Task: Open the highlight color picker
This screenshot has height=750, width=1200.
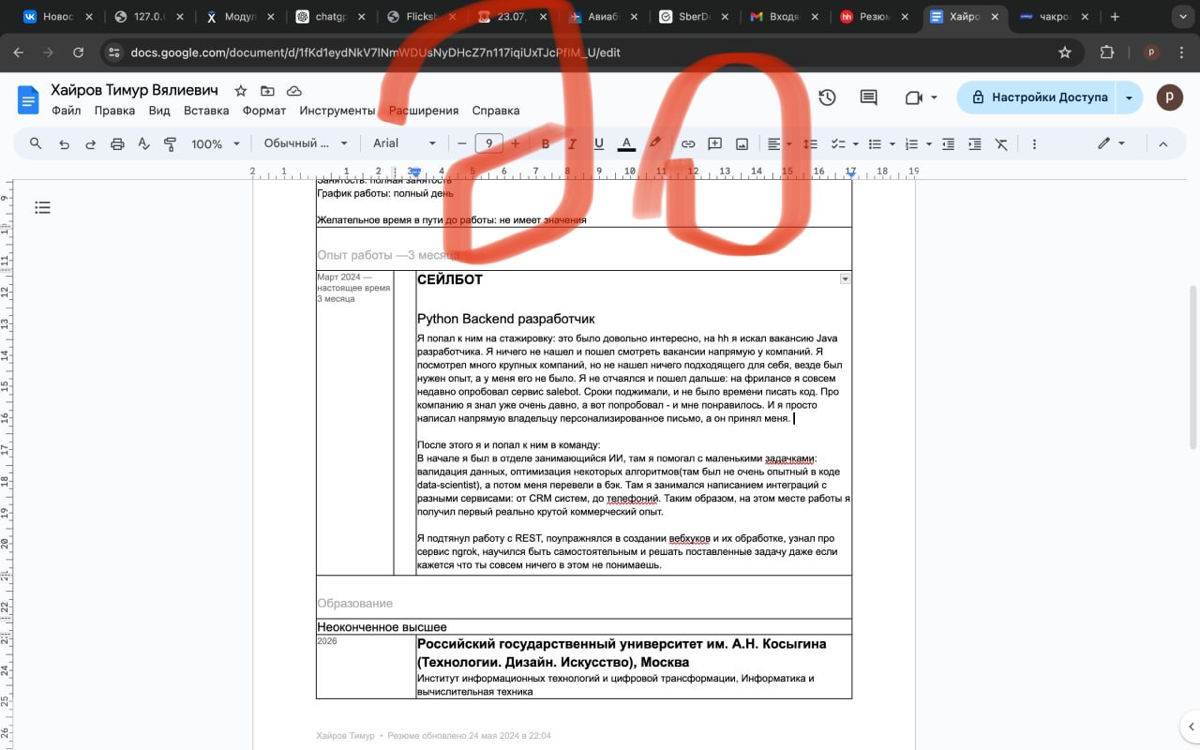Action: click(x=655, y=144)
